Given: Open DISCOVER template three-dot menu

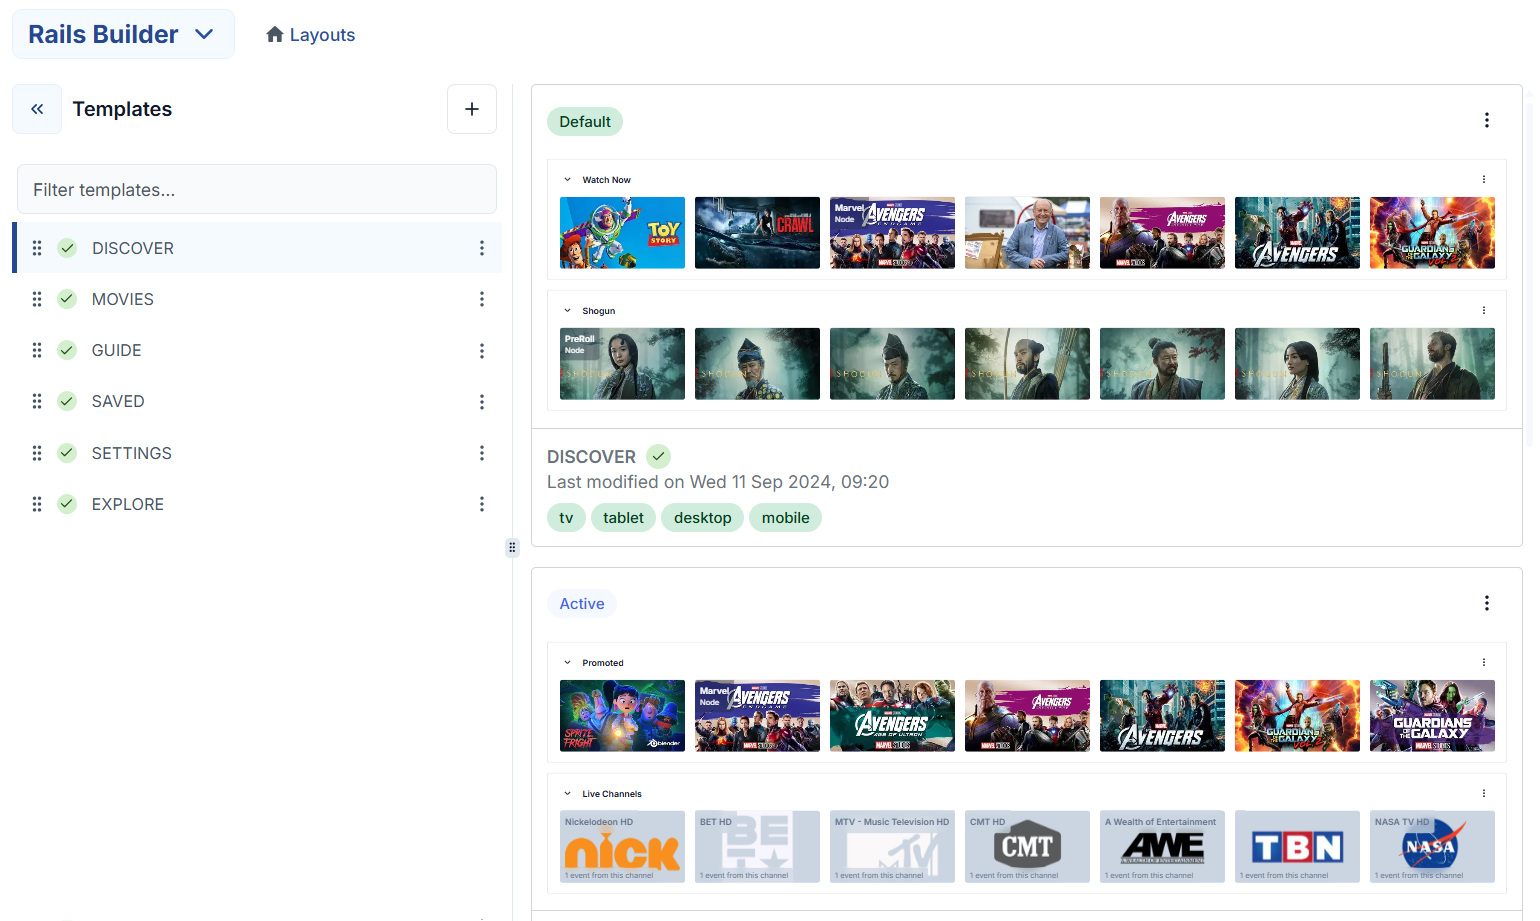Looking at the screenshot, I should pos(481,248).
